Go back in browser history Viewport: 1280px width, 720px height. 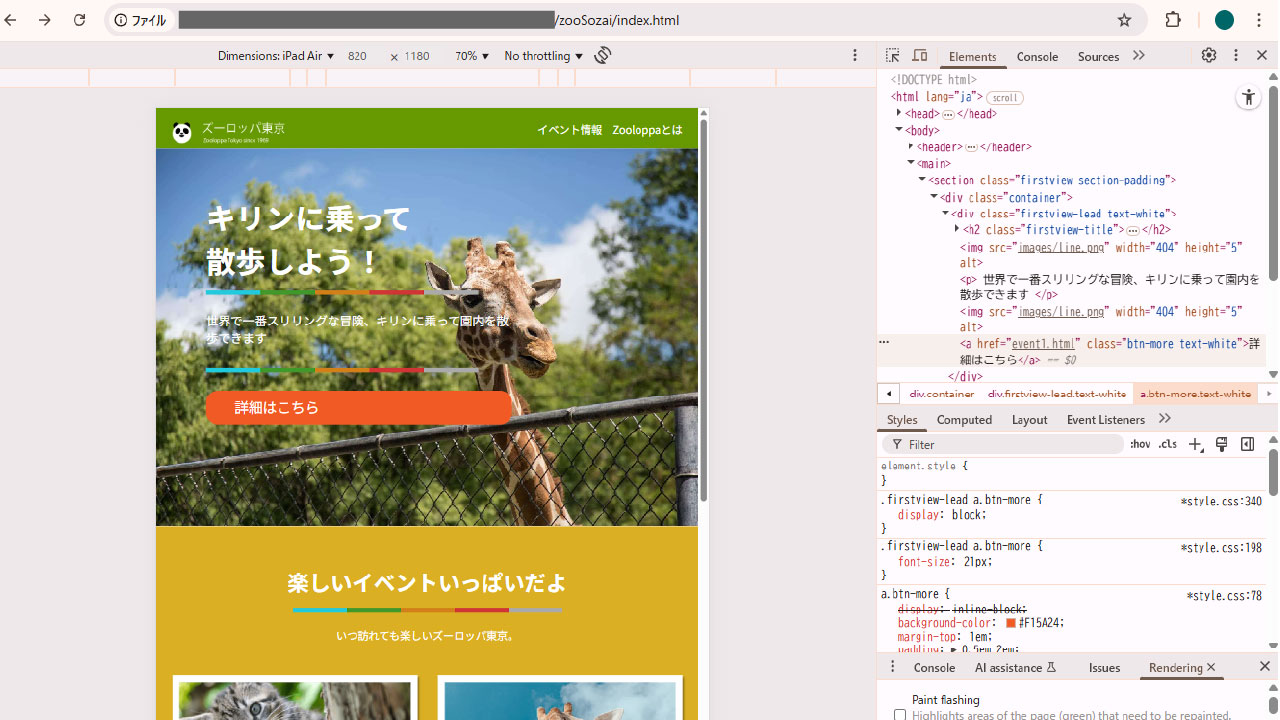coord(10,20)
